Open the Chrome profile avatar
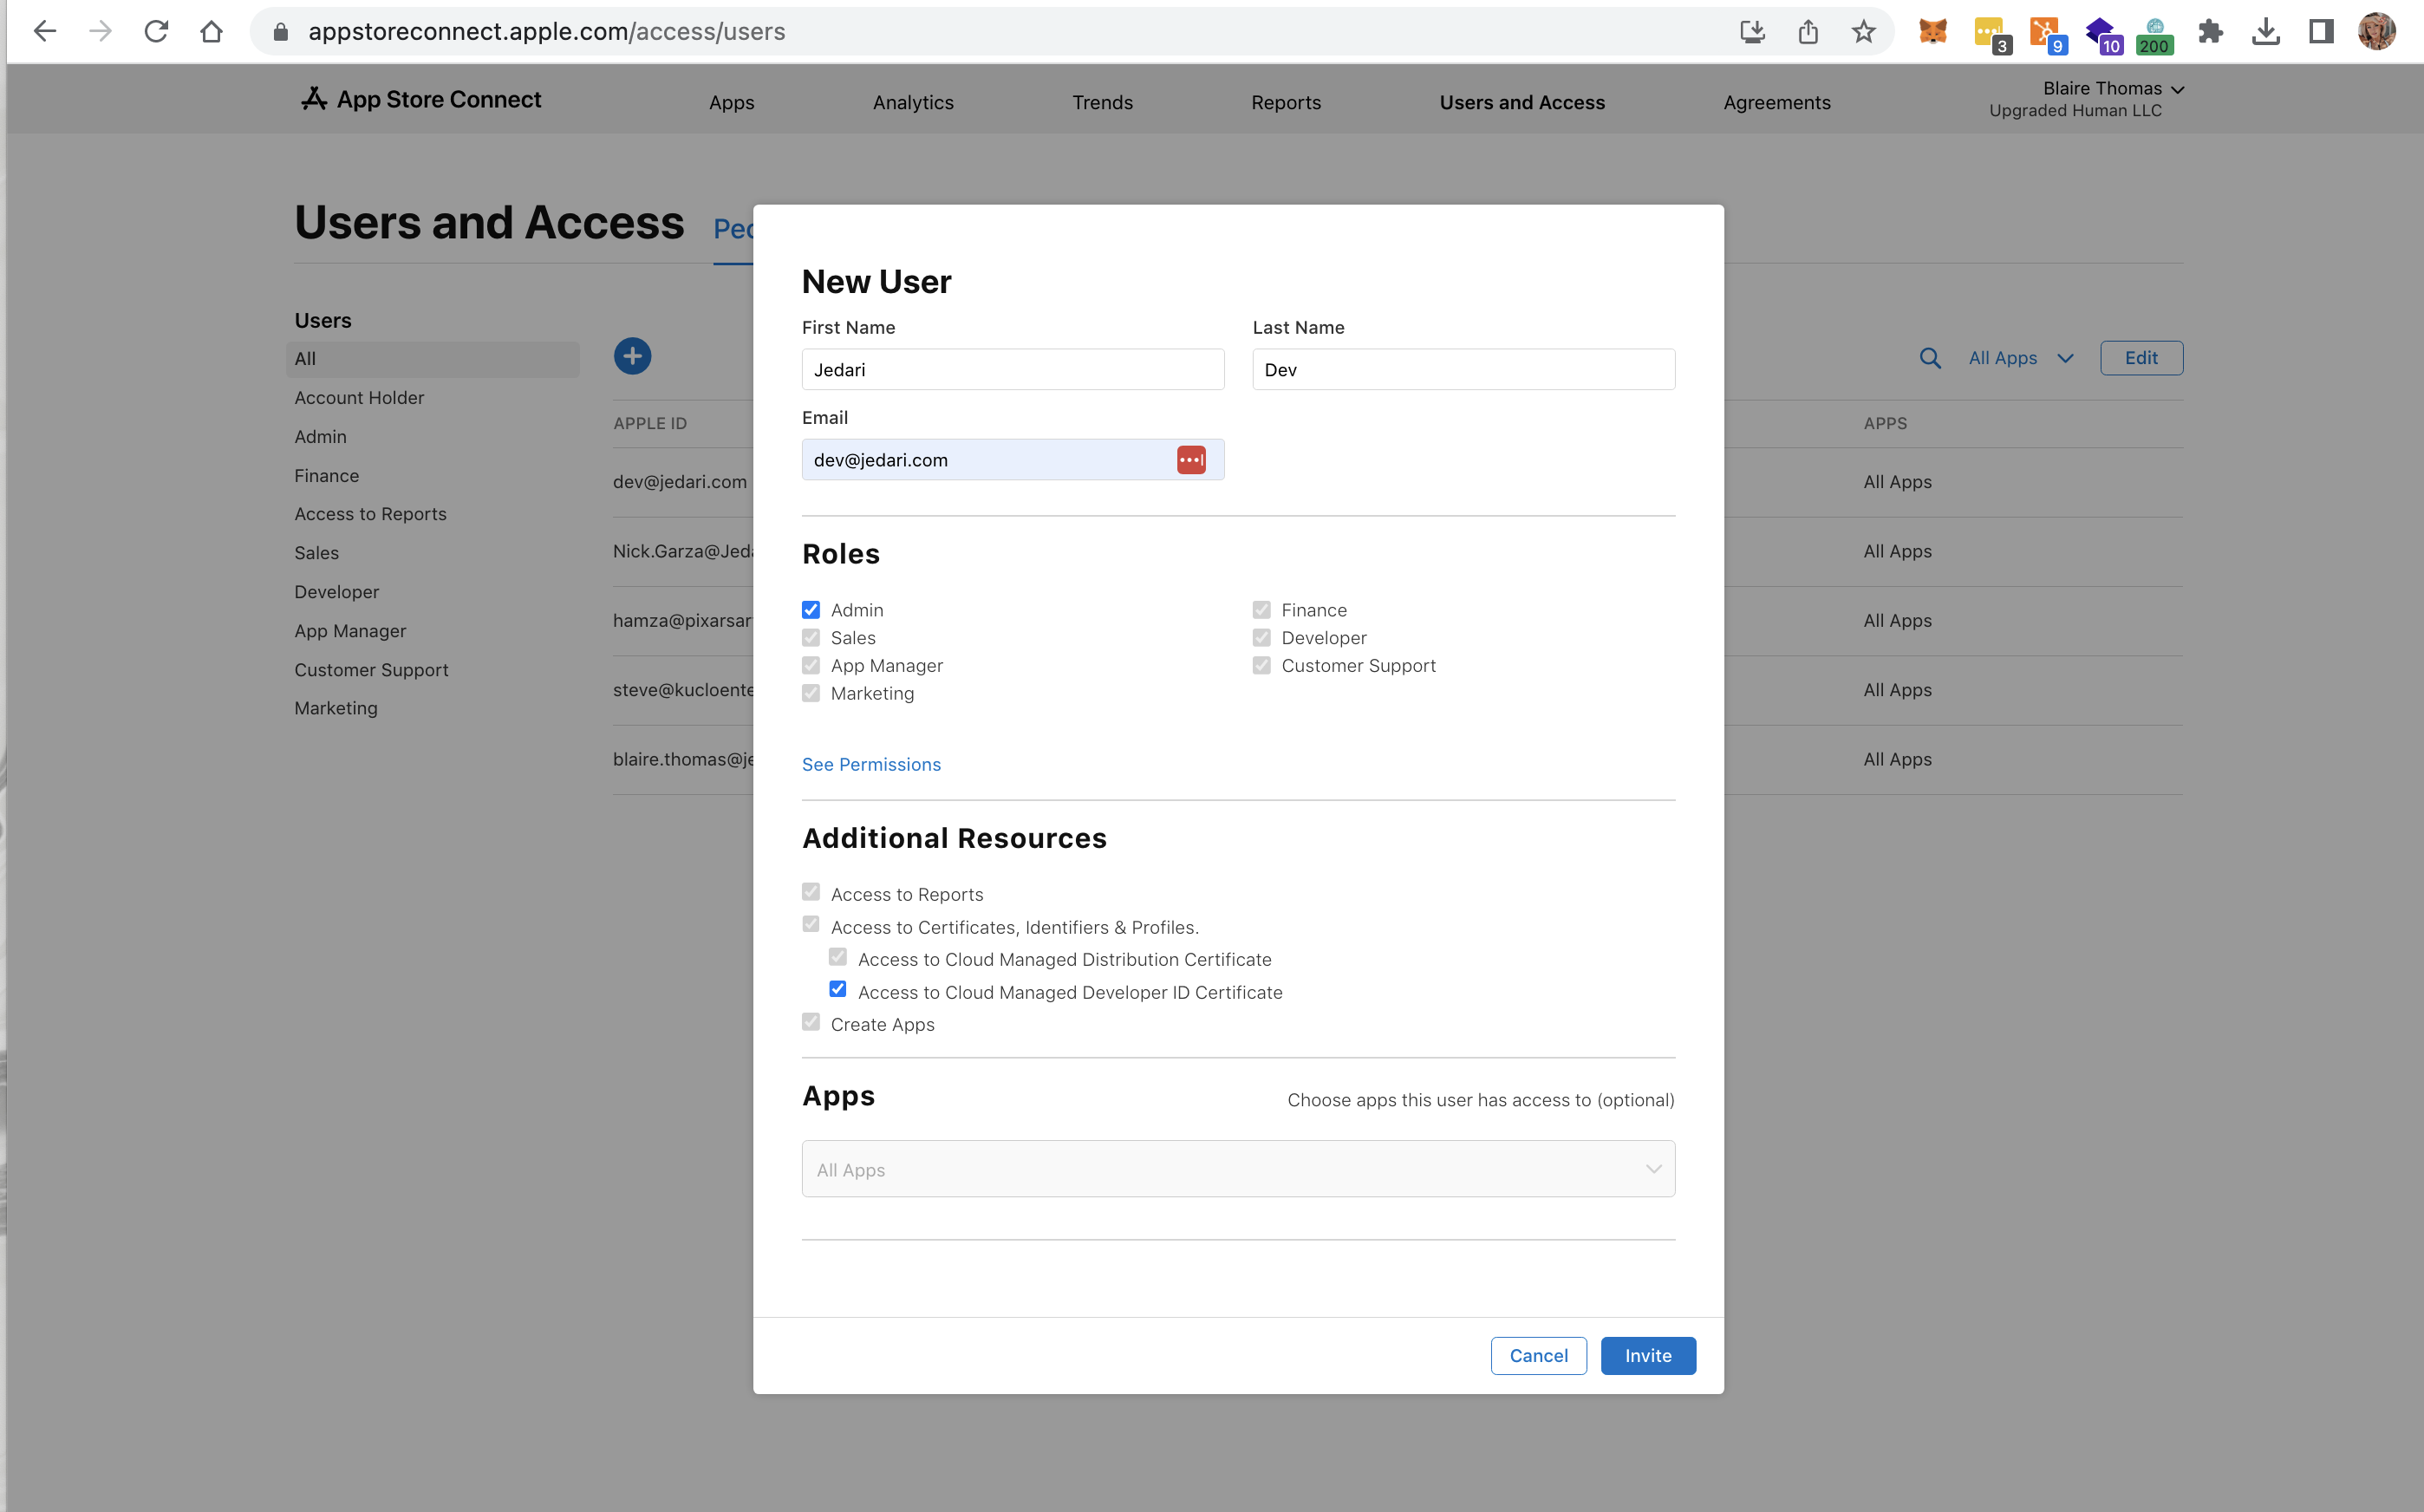 pyautogui.click(x=2377, y=31)
